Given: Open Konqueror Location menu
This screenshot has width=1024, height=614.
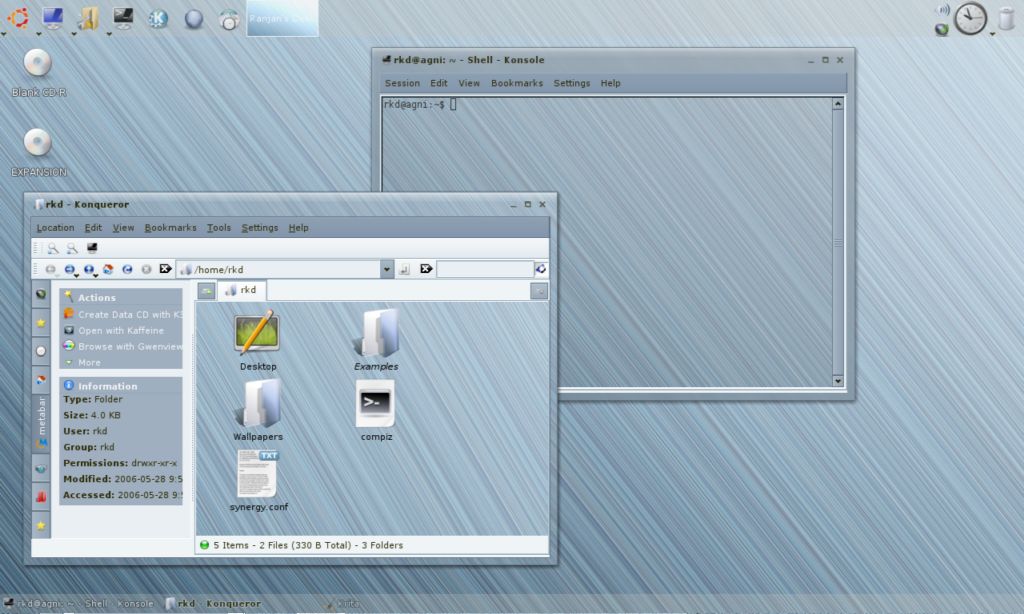Looking at the screenshot, I should (x=55, y=227).
